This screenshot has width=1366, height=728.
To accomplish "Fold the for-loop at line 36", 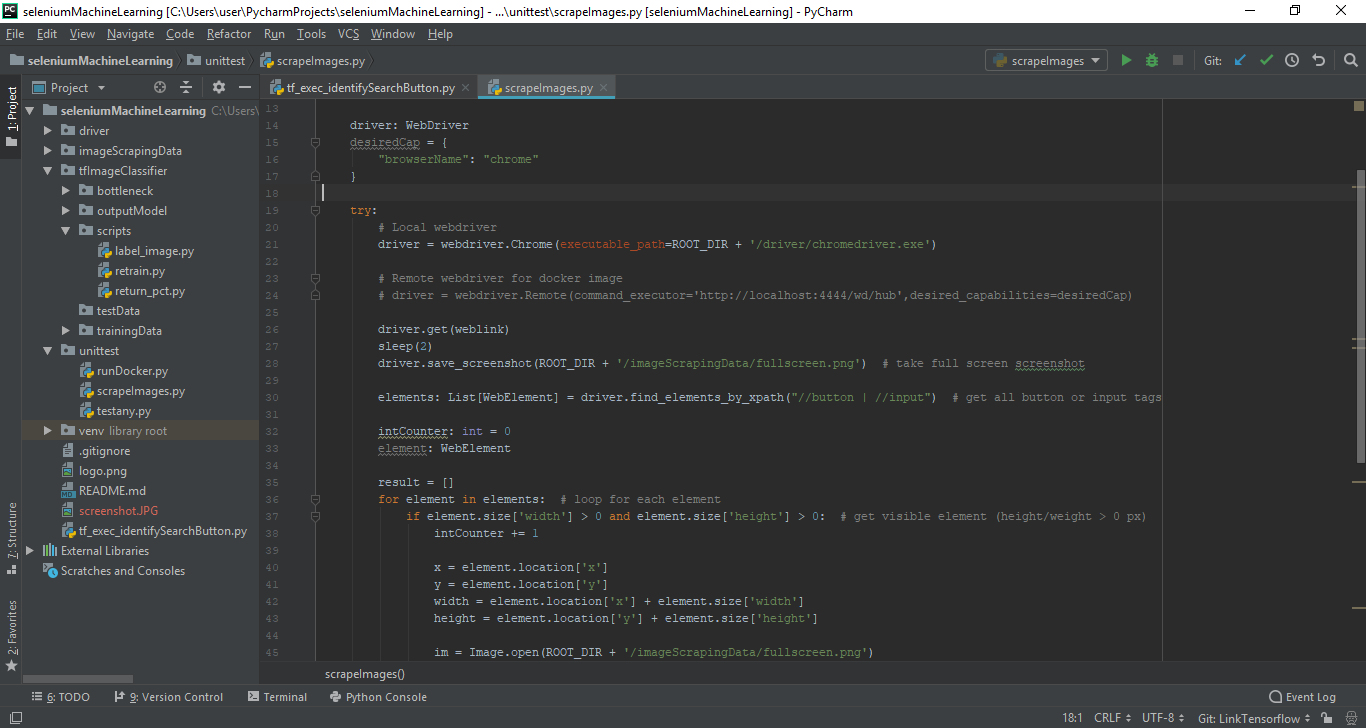I will [315, 499].
